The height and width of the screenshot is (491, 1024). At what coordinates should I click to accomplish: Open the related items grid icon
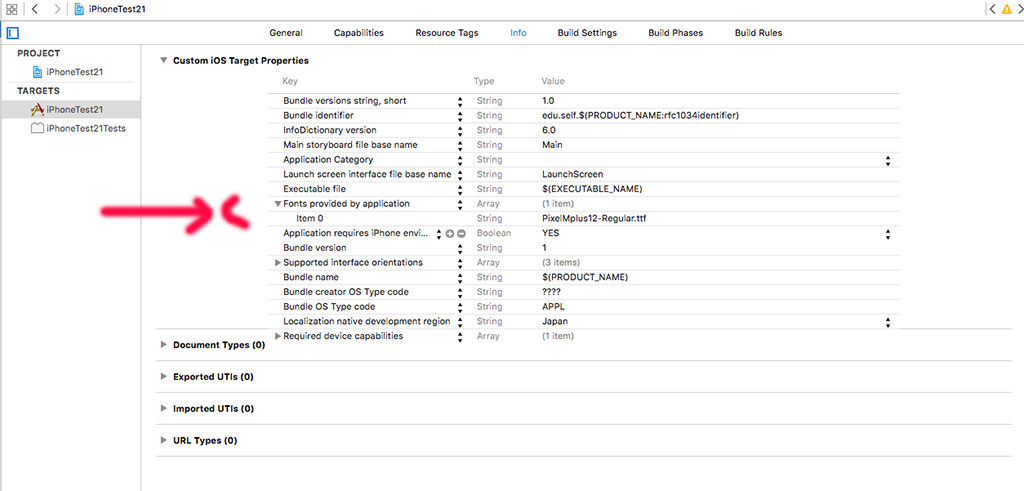click(x=12, y=9)
